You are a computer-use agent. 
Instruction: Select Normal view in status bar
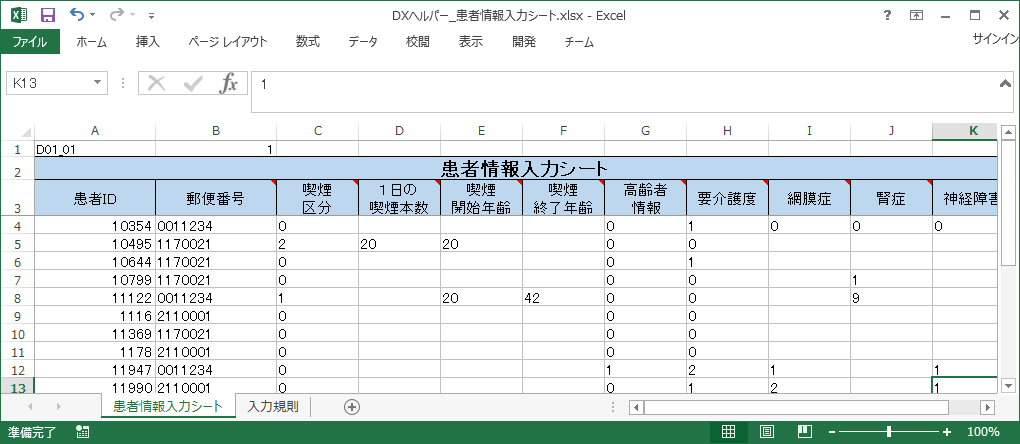729,432
